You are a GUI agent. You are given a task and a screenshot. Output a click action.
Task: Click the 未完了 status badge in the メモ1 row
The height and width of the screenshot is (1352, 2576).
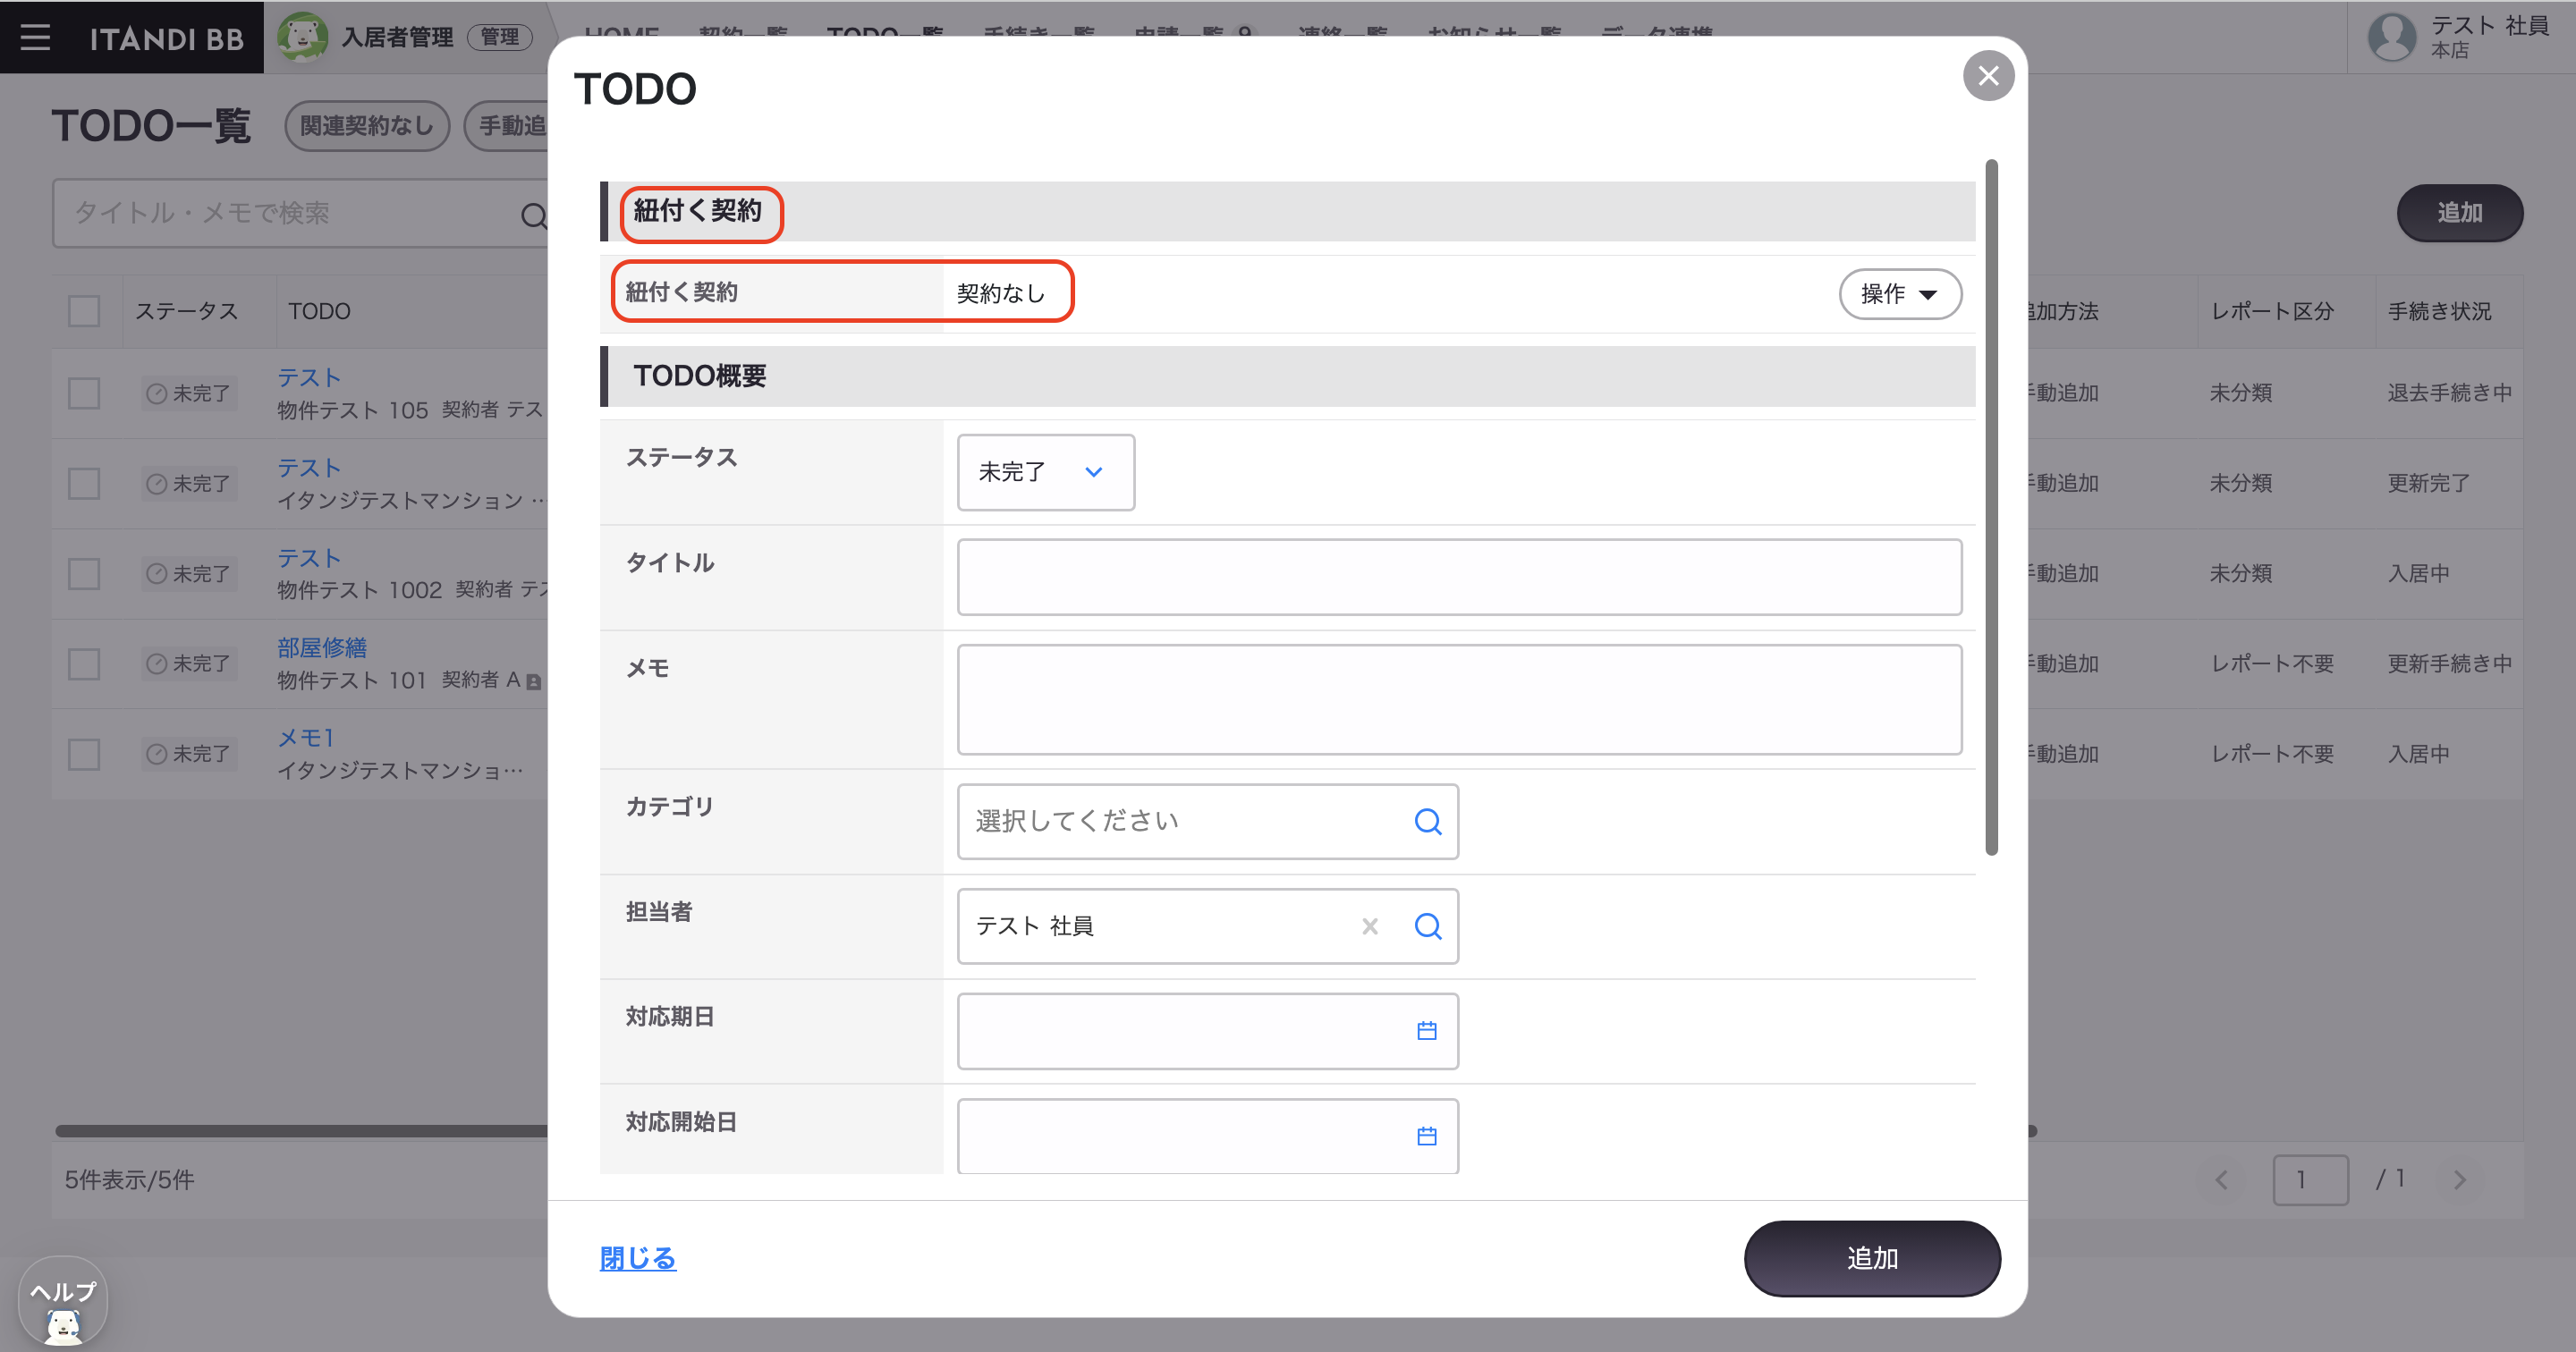189,754
